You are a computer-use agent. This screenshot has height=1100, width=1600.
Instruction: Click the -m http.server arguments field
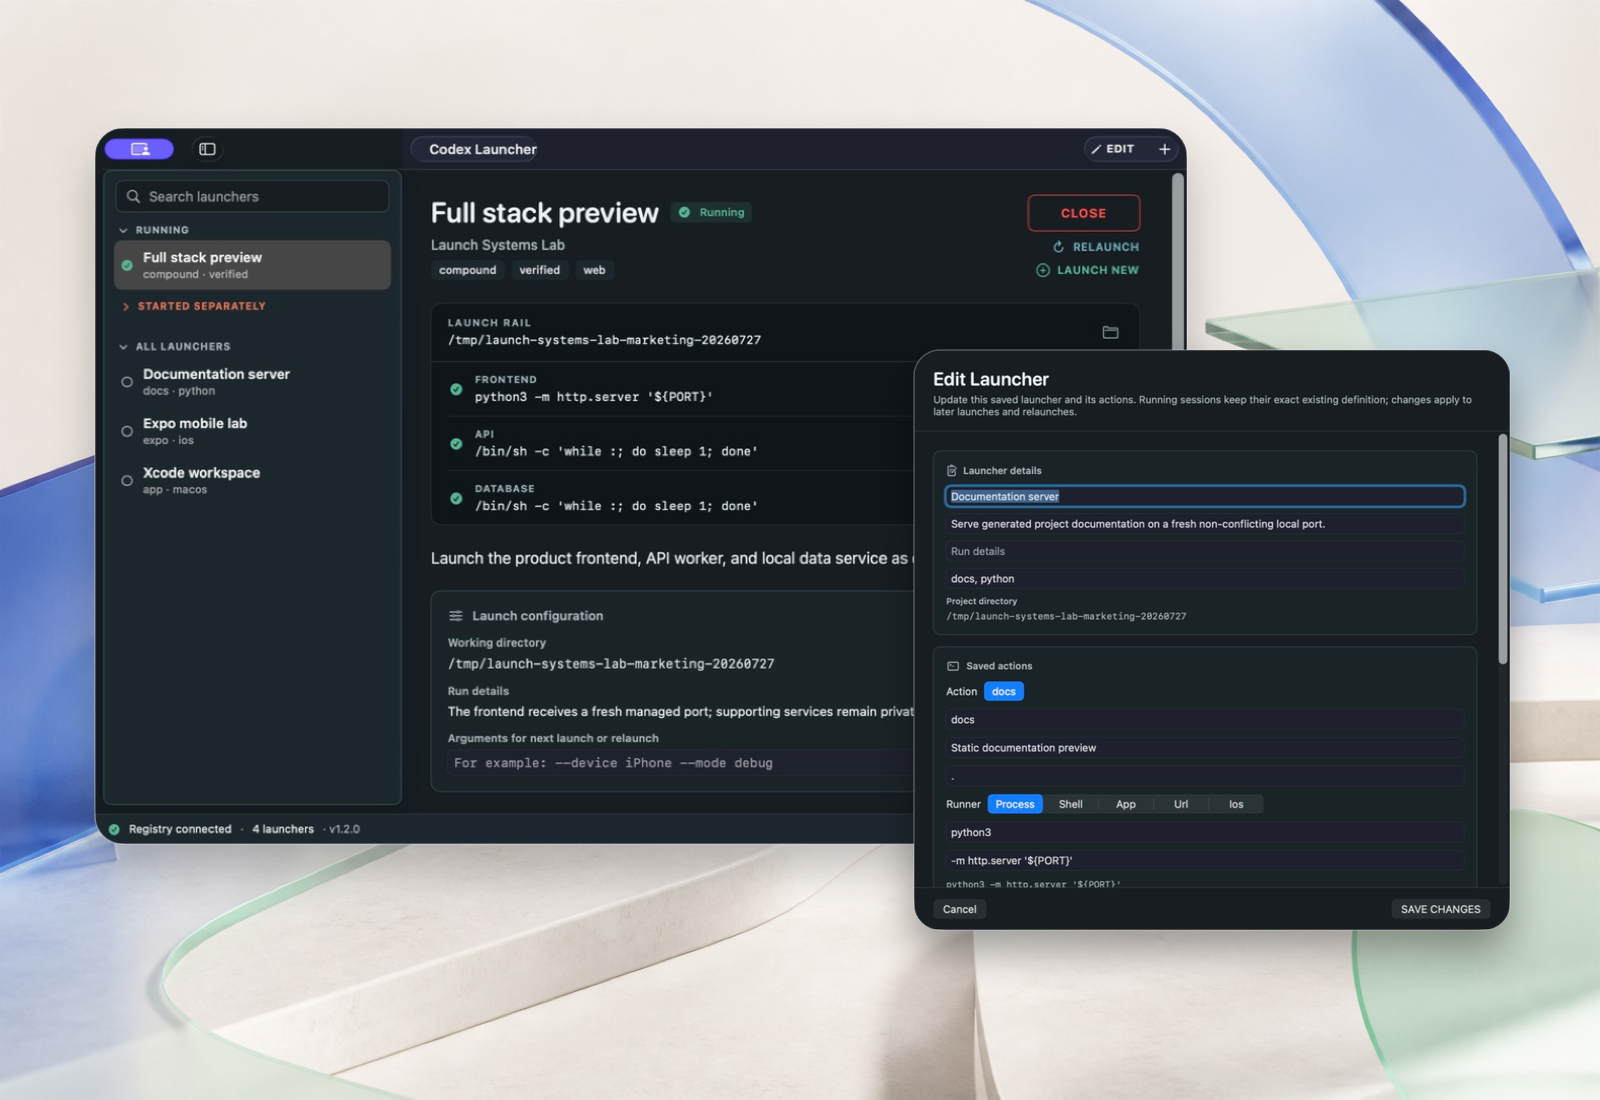pyautogui.click(x=1205, y=860)
